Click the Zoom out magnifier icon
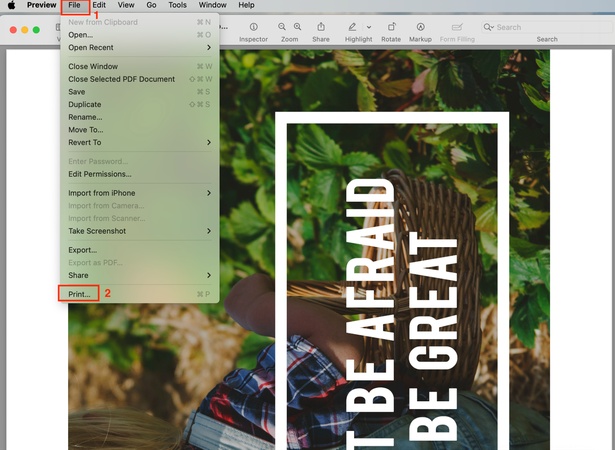The image size is (615, 450). point(282,27)
